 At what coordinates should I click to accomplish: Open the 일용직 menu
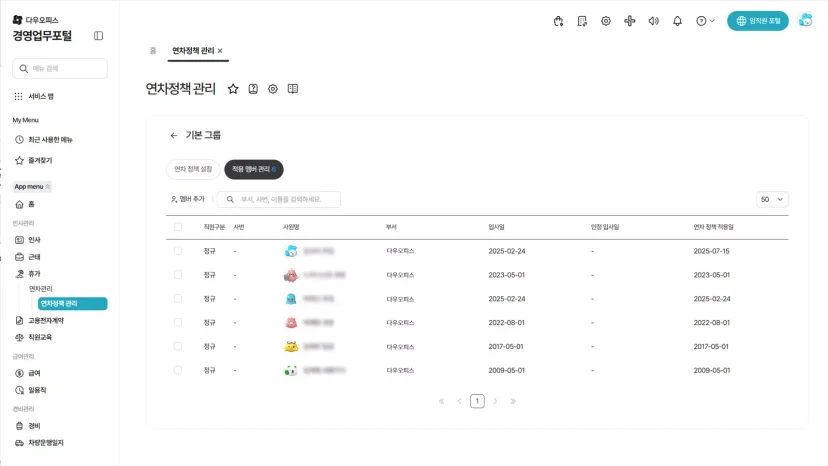31,390
